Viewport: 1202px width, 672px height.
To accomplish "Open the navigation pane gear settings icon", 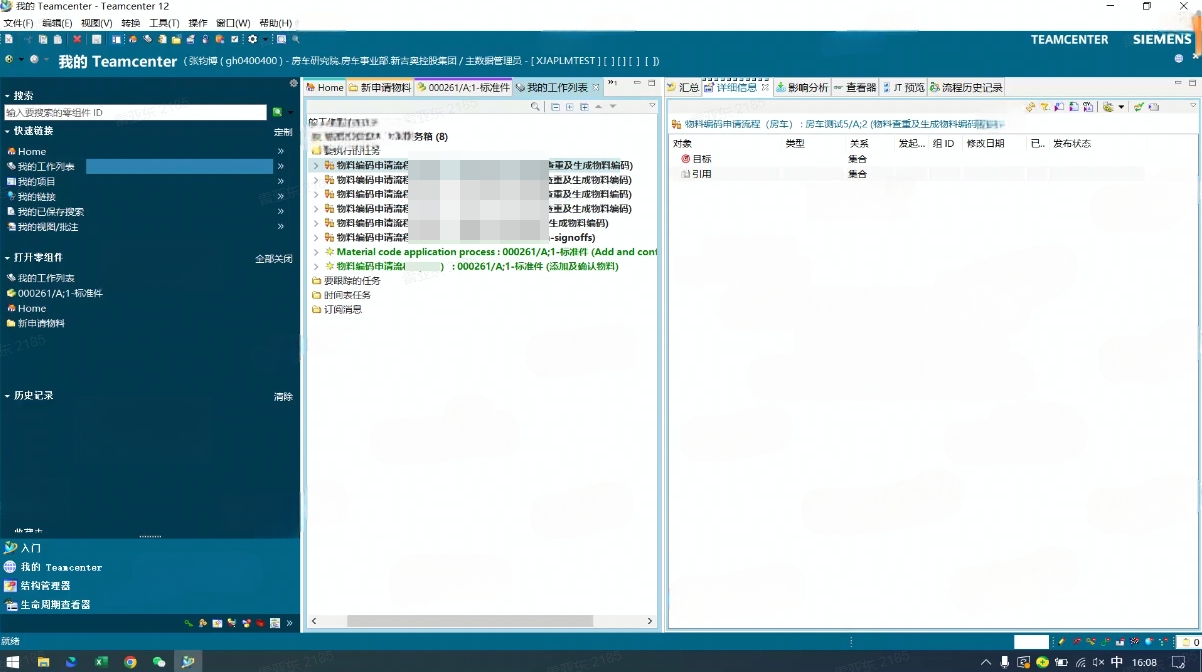I will pos(293,84).
